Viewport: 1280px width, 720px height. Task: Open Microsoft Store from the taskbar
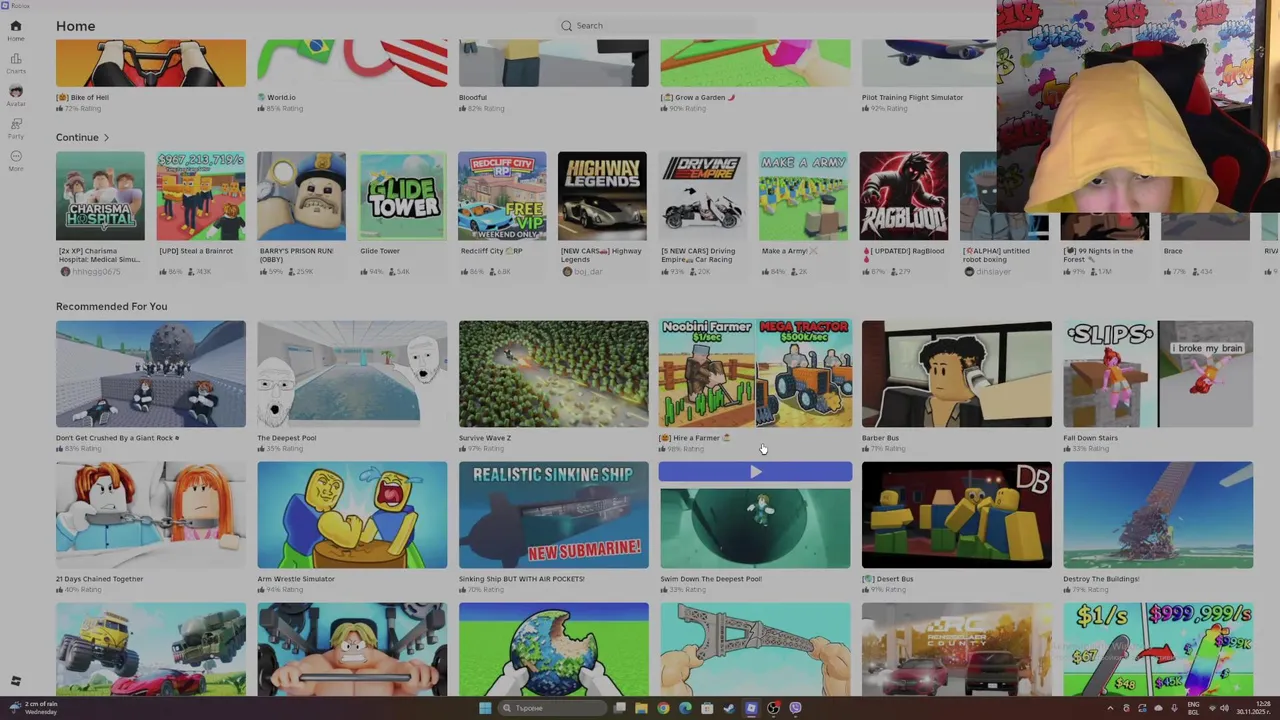click(707, 708)
